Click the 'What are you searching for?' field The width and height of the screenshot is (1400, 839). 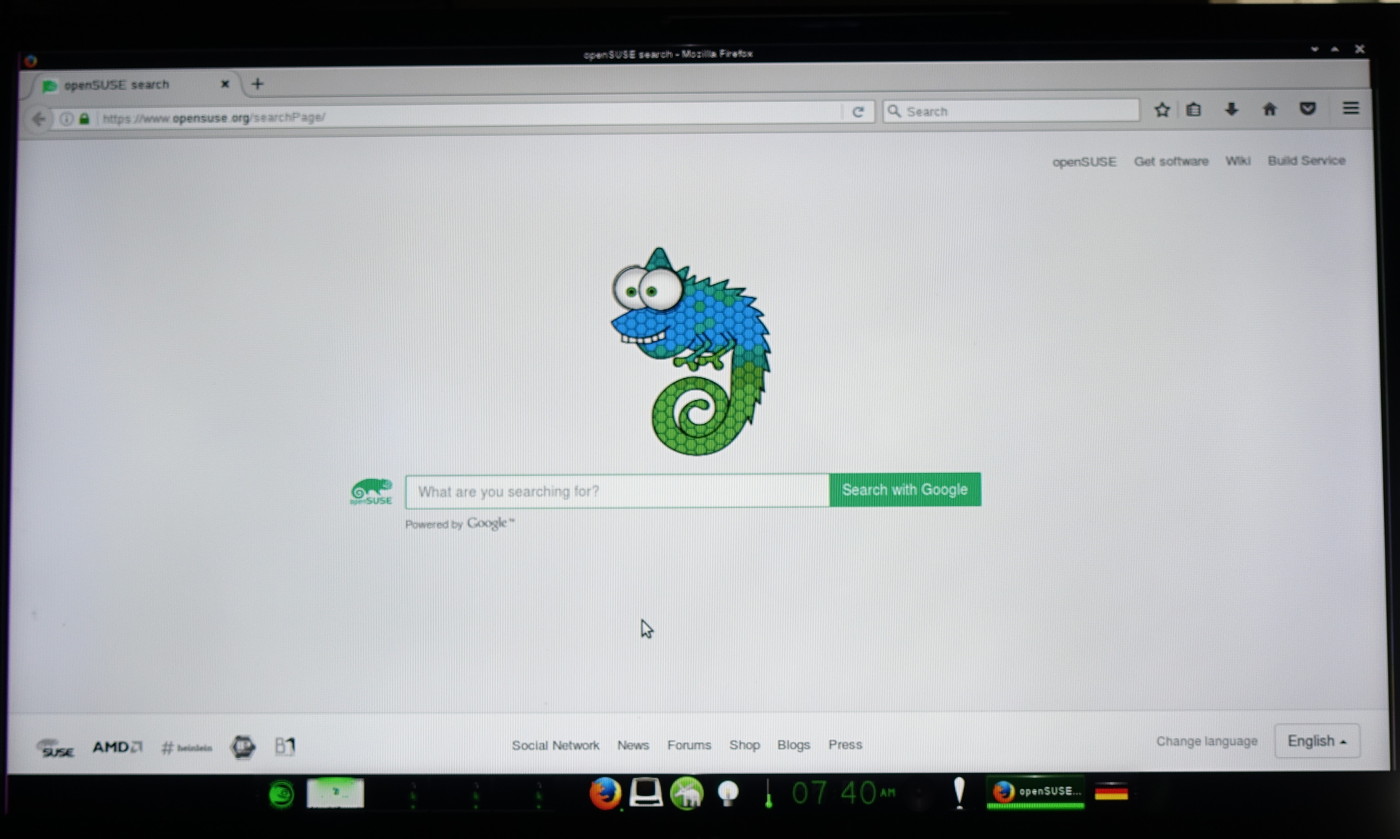[617, 491]
